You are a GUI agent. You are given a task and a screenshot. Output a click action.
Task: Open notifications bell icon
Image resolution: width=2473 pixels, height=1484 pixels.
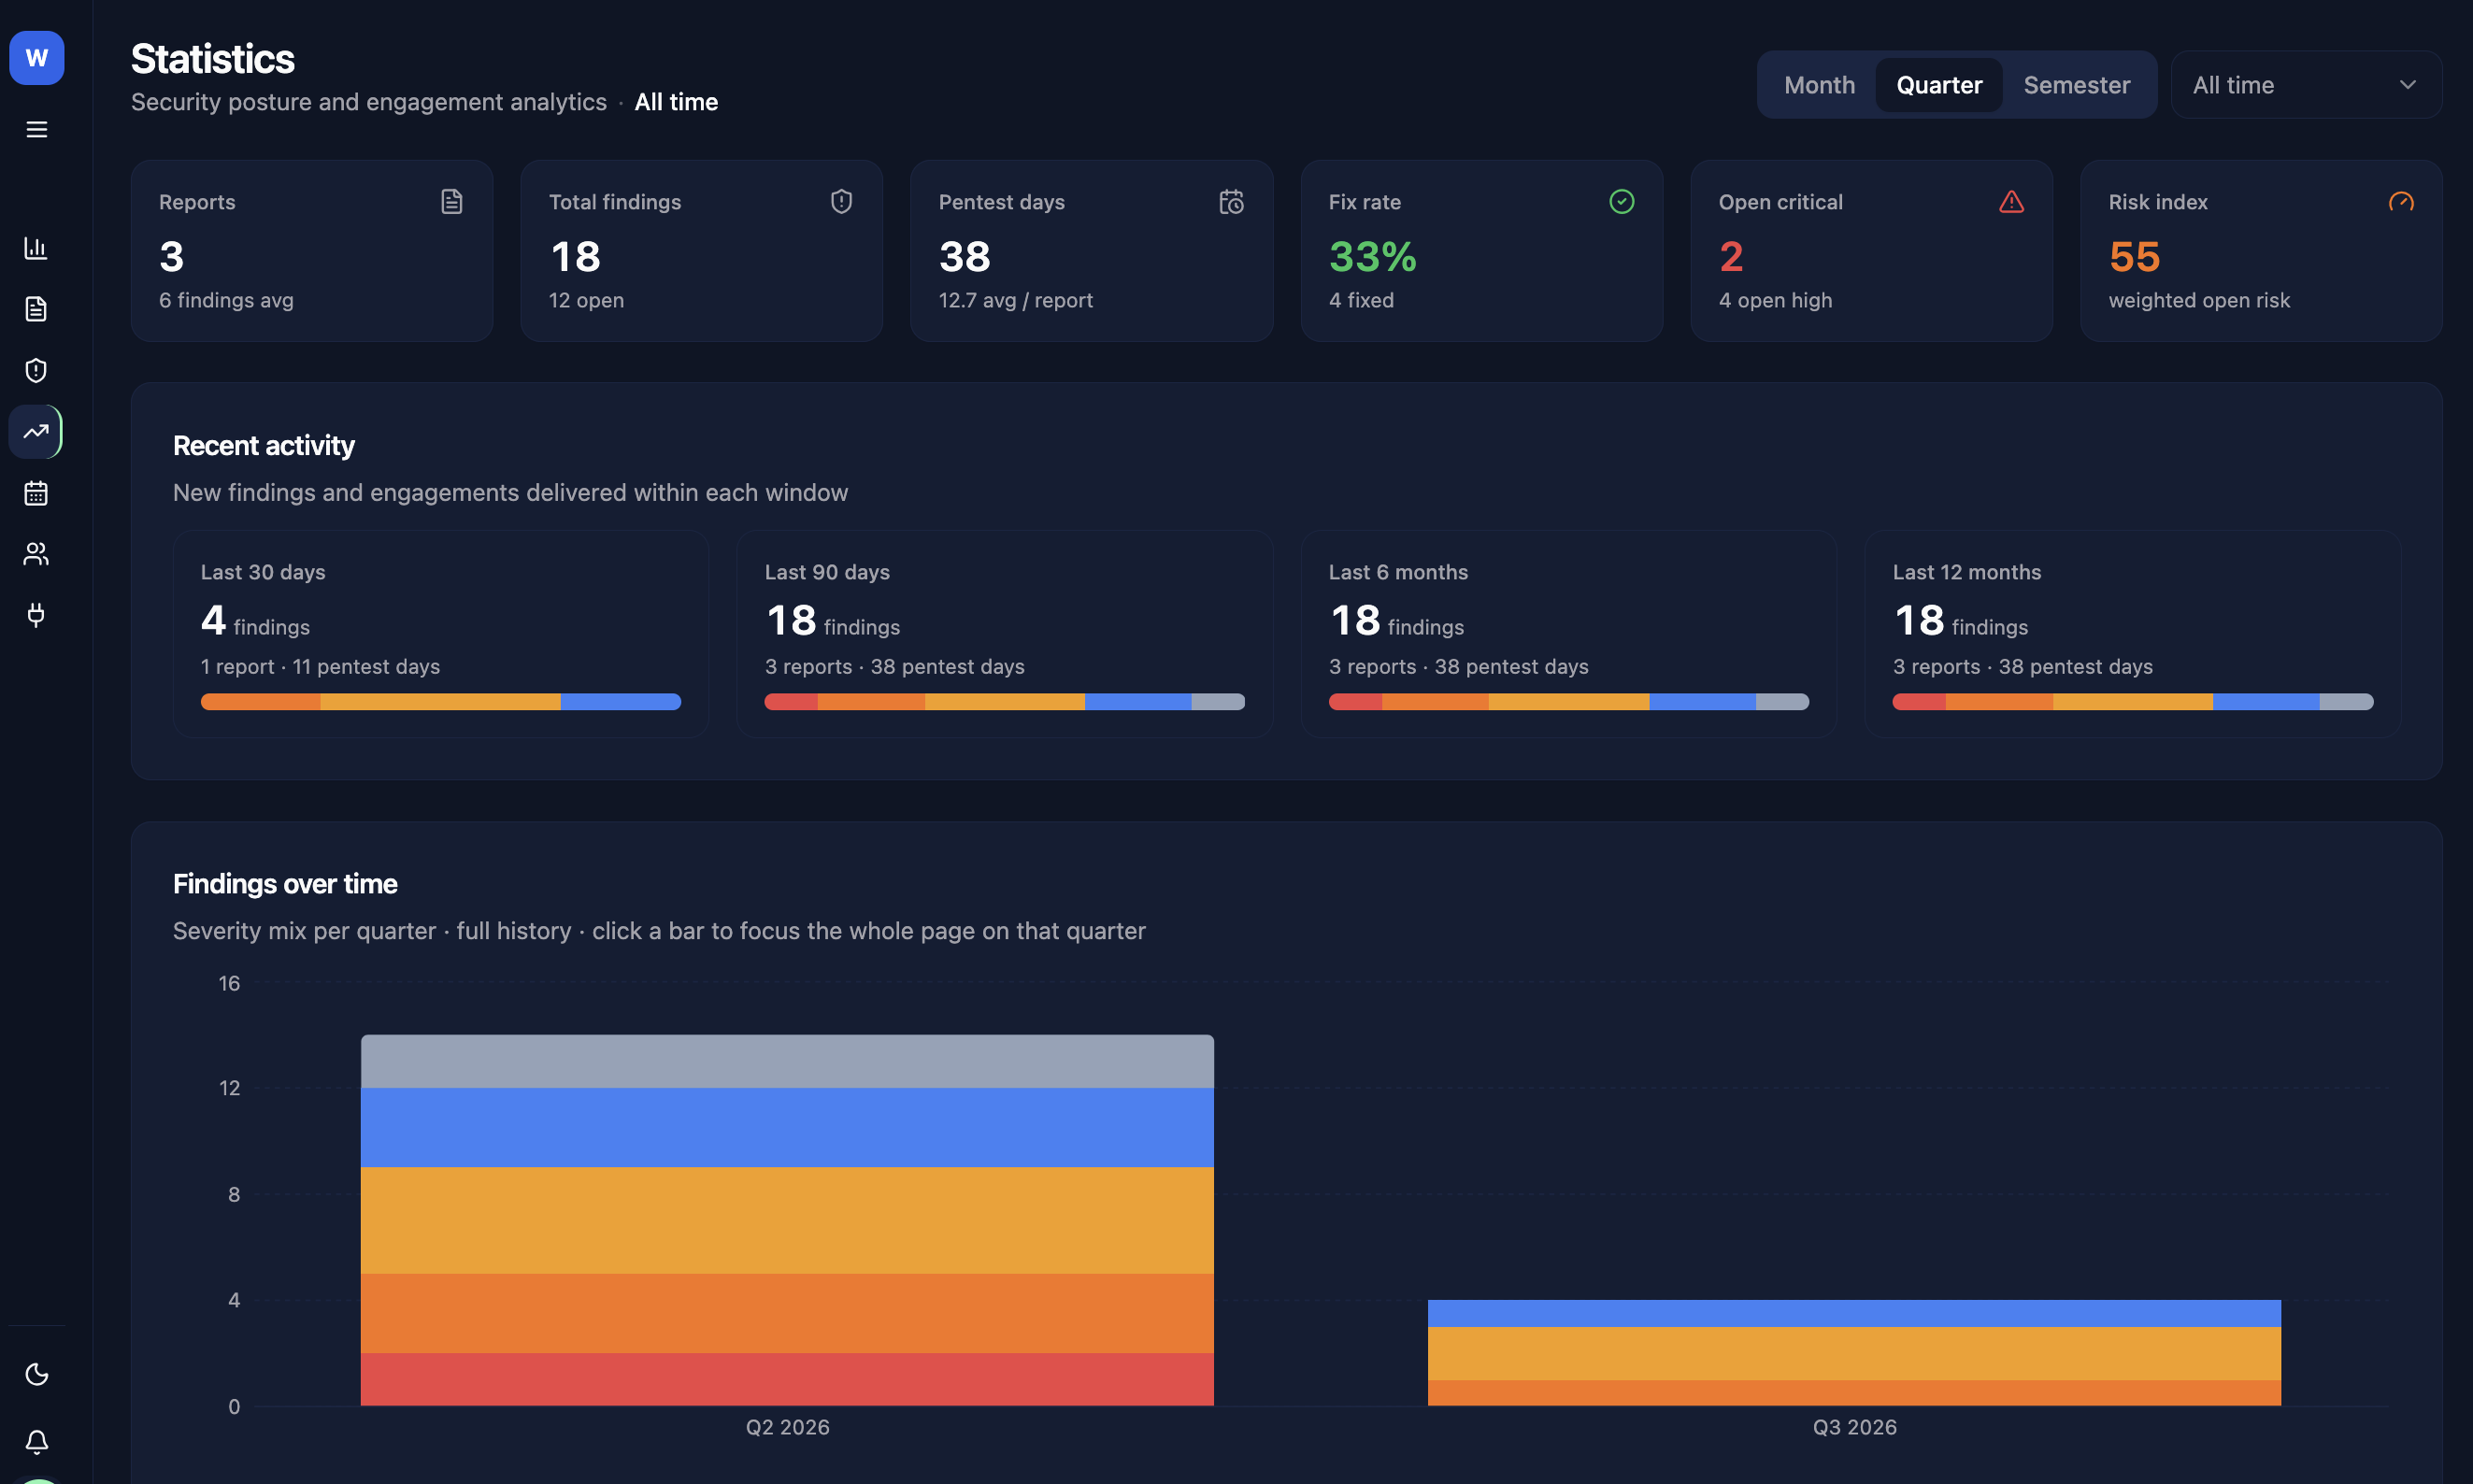37,1441
